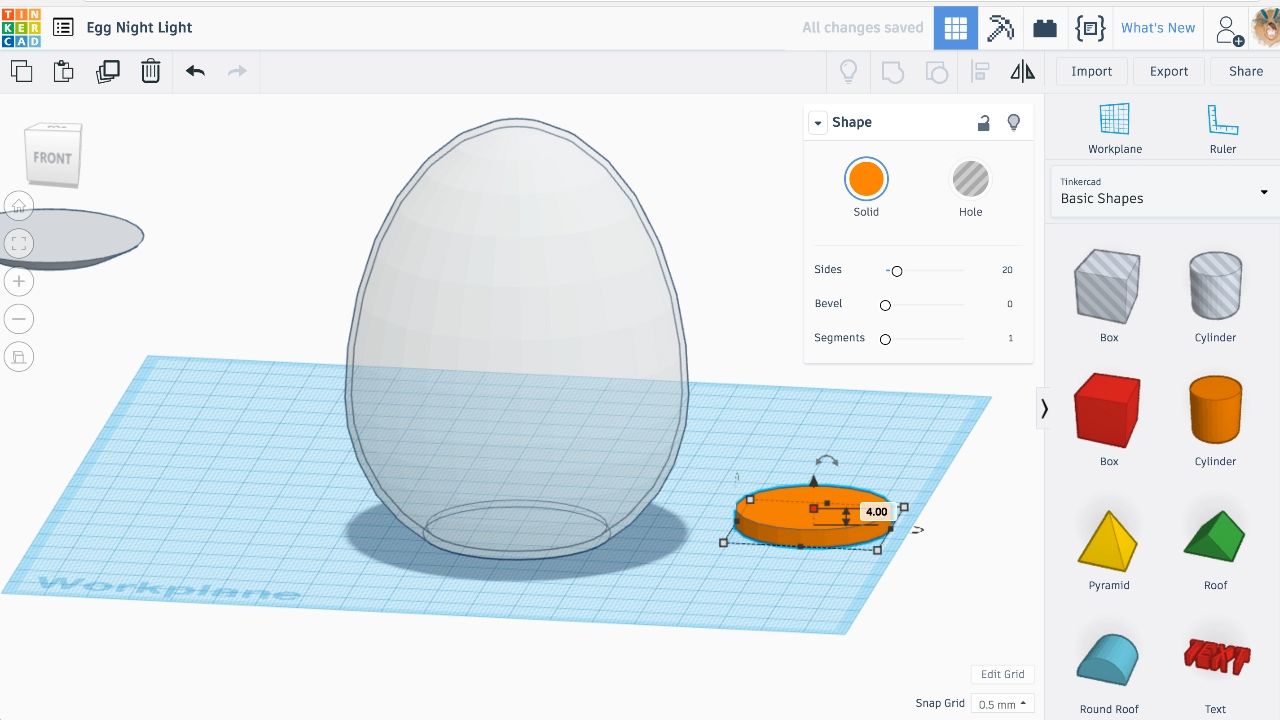Zoom out with the minus icon
The height and width of the screenshot is (720, 1280).
pos(19,319)
